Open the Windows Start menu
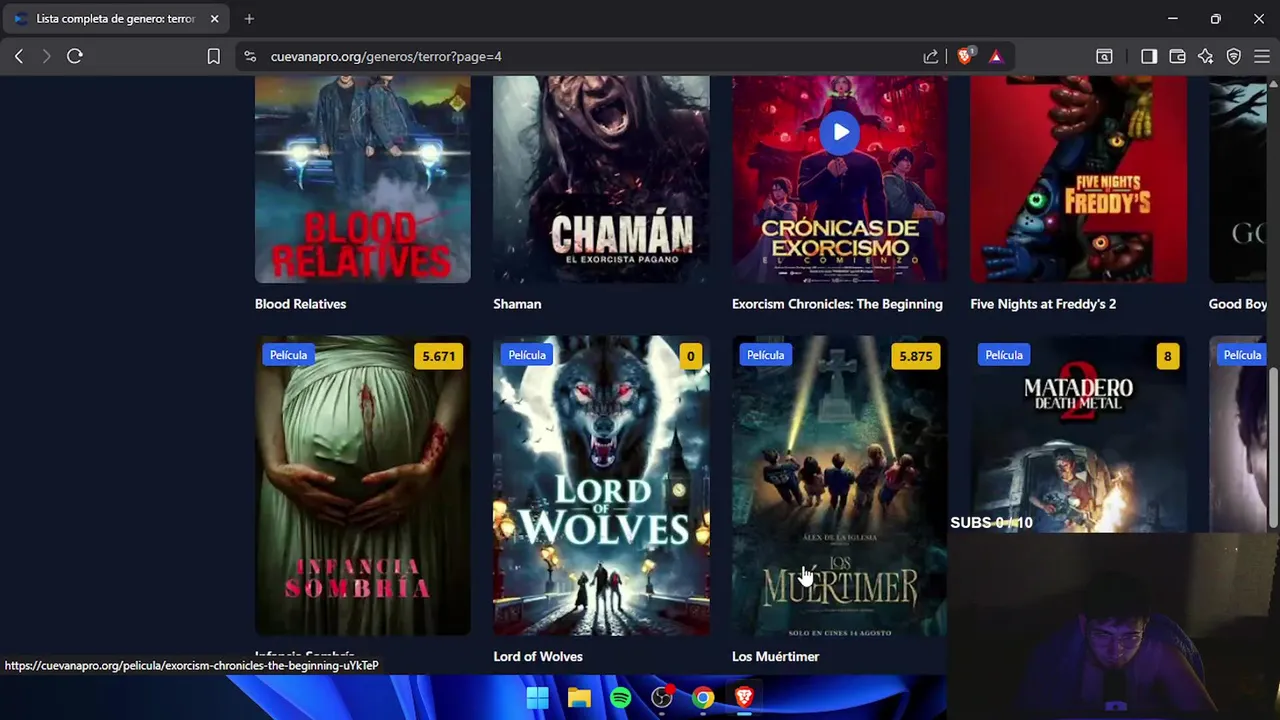The image size is (1280, 720). point(537,697)
